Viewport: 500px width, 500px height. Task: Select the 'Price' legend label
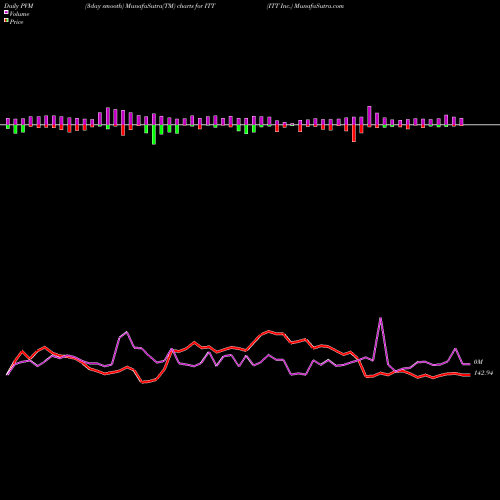pyautogui.click(x=16, y=22)
